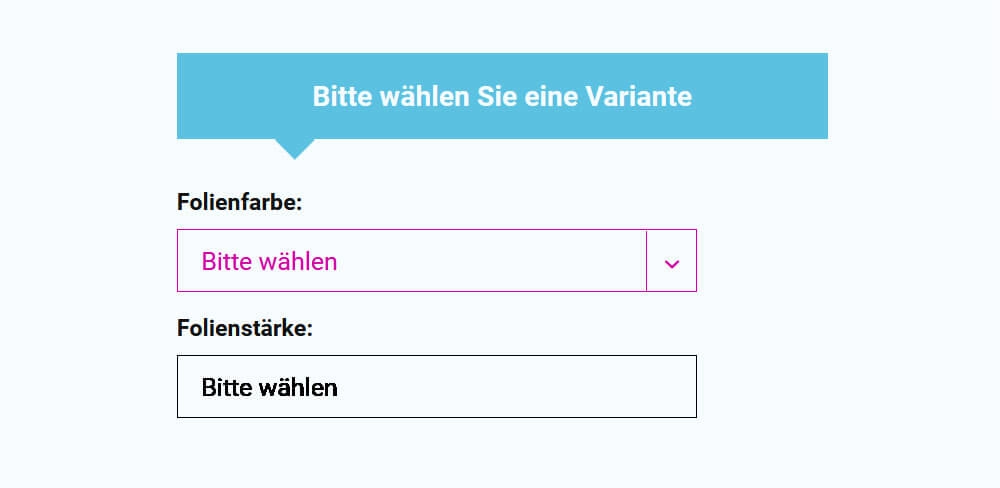Click the magenta chevron down arrow
This screenshot has height=488, width=1000.
pyautogui.click(x=672, y=262)
